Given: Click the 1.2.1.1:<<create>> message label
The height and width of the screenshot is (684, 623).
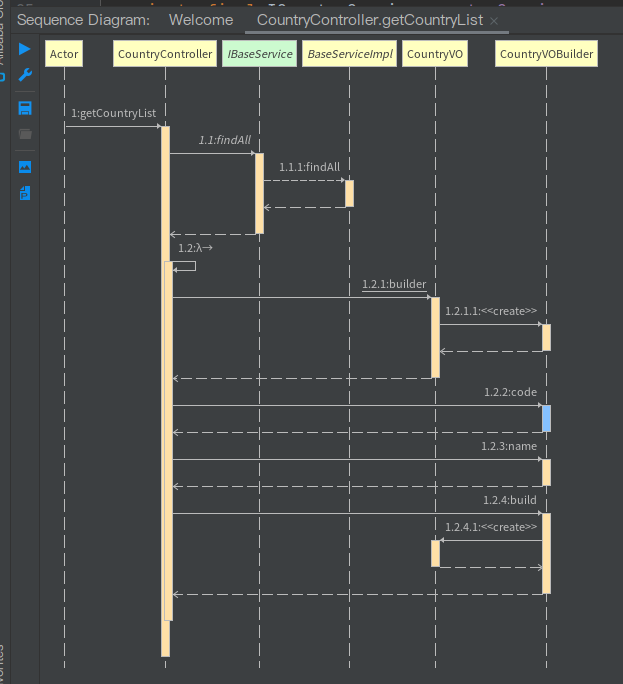Looking at the screenshot, I should (x=491, y=311).
